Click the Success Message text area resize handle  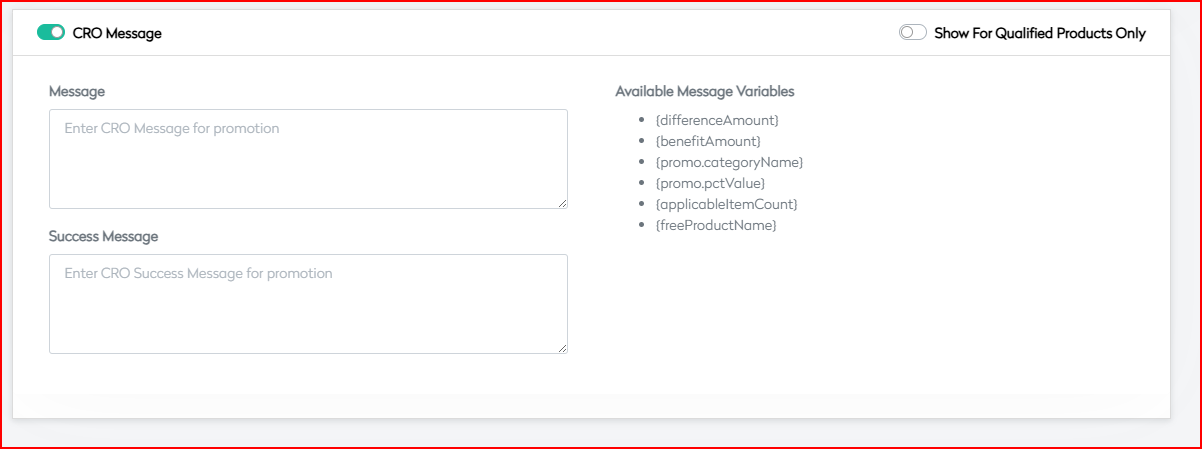562,347
